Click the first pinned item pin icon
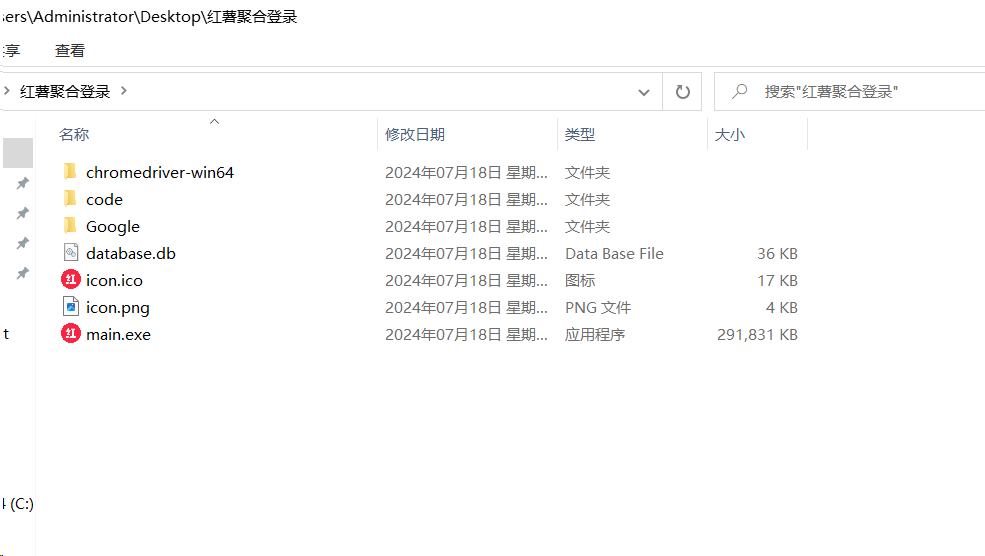The height and width of the screenshot is (556, 985). click(22, 184)
